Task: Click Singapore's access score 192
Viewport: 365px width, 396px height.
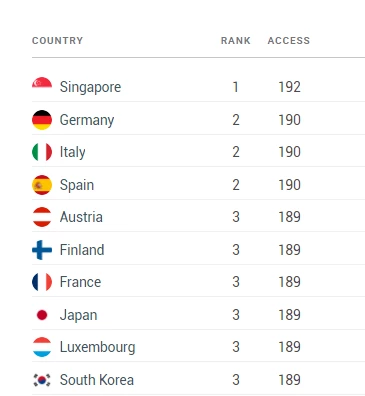Action: click(290, 87)
